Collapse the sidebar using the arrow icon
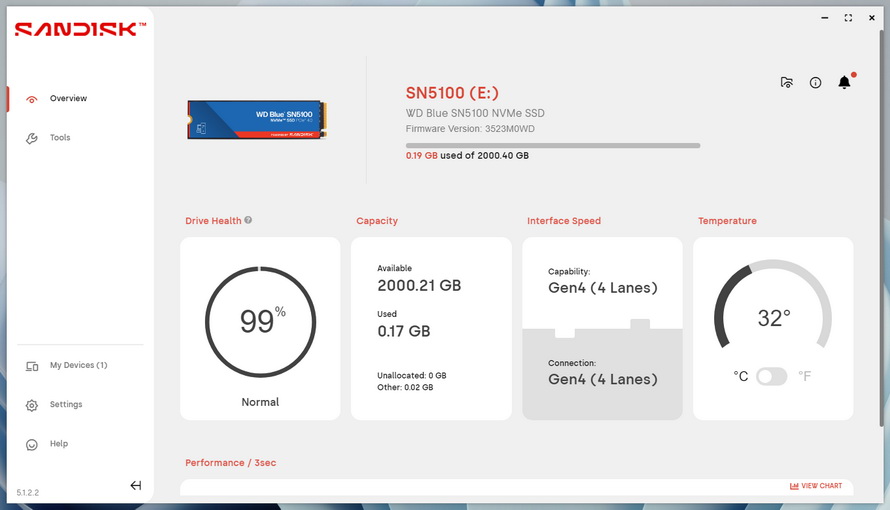 click(135, 486)
